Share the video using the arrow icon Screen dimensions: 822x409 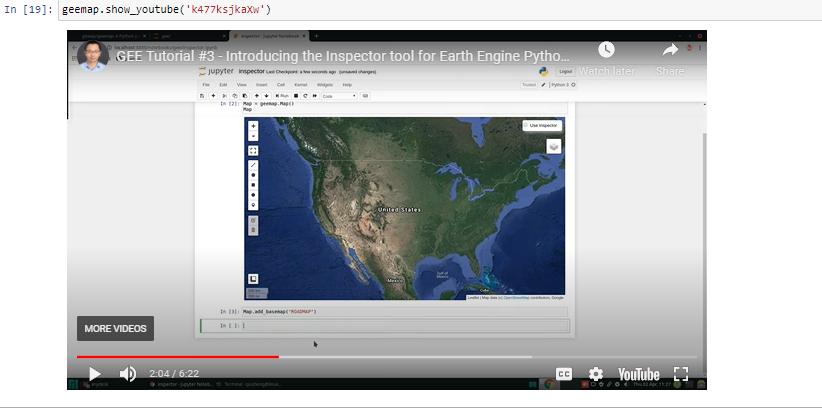(x=670, y=50)
